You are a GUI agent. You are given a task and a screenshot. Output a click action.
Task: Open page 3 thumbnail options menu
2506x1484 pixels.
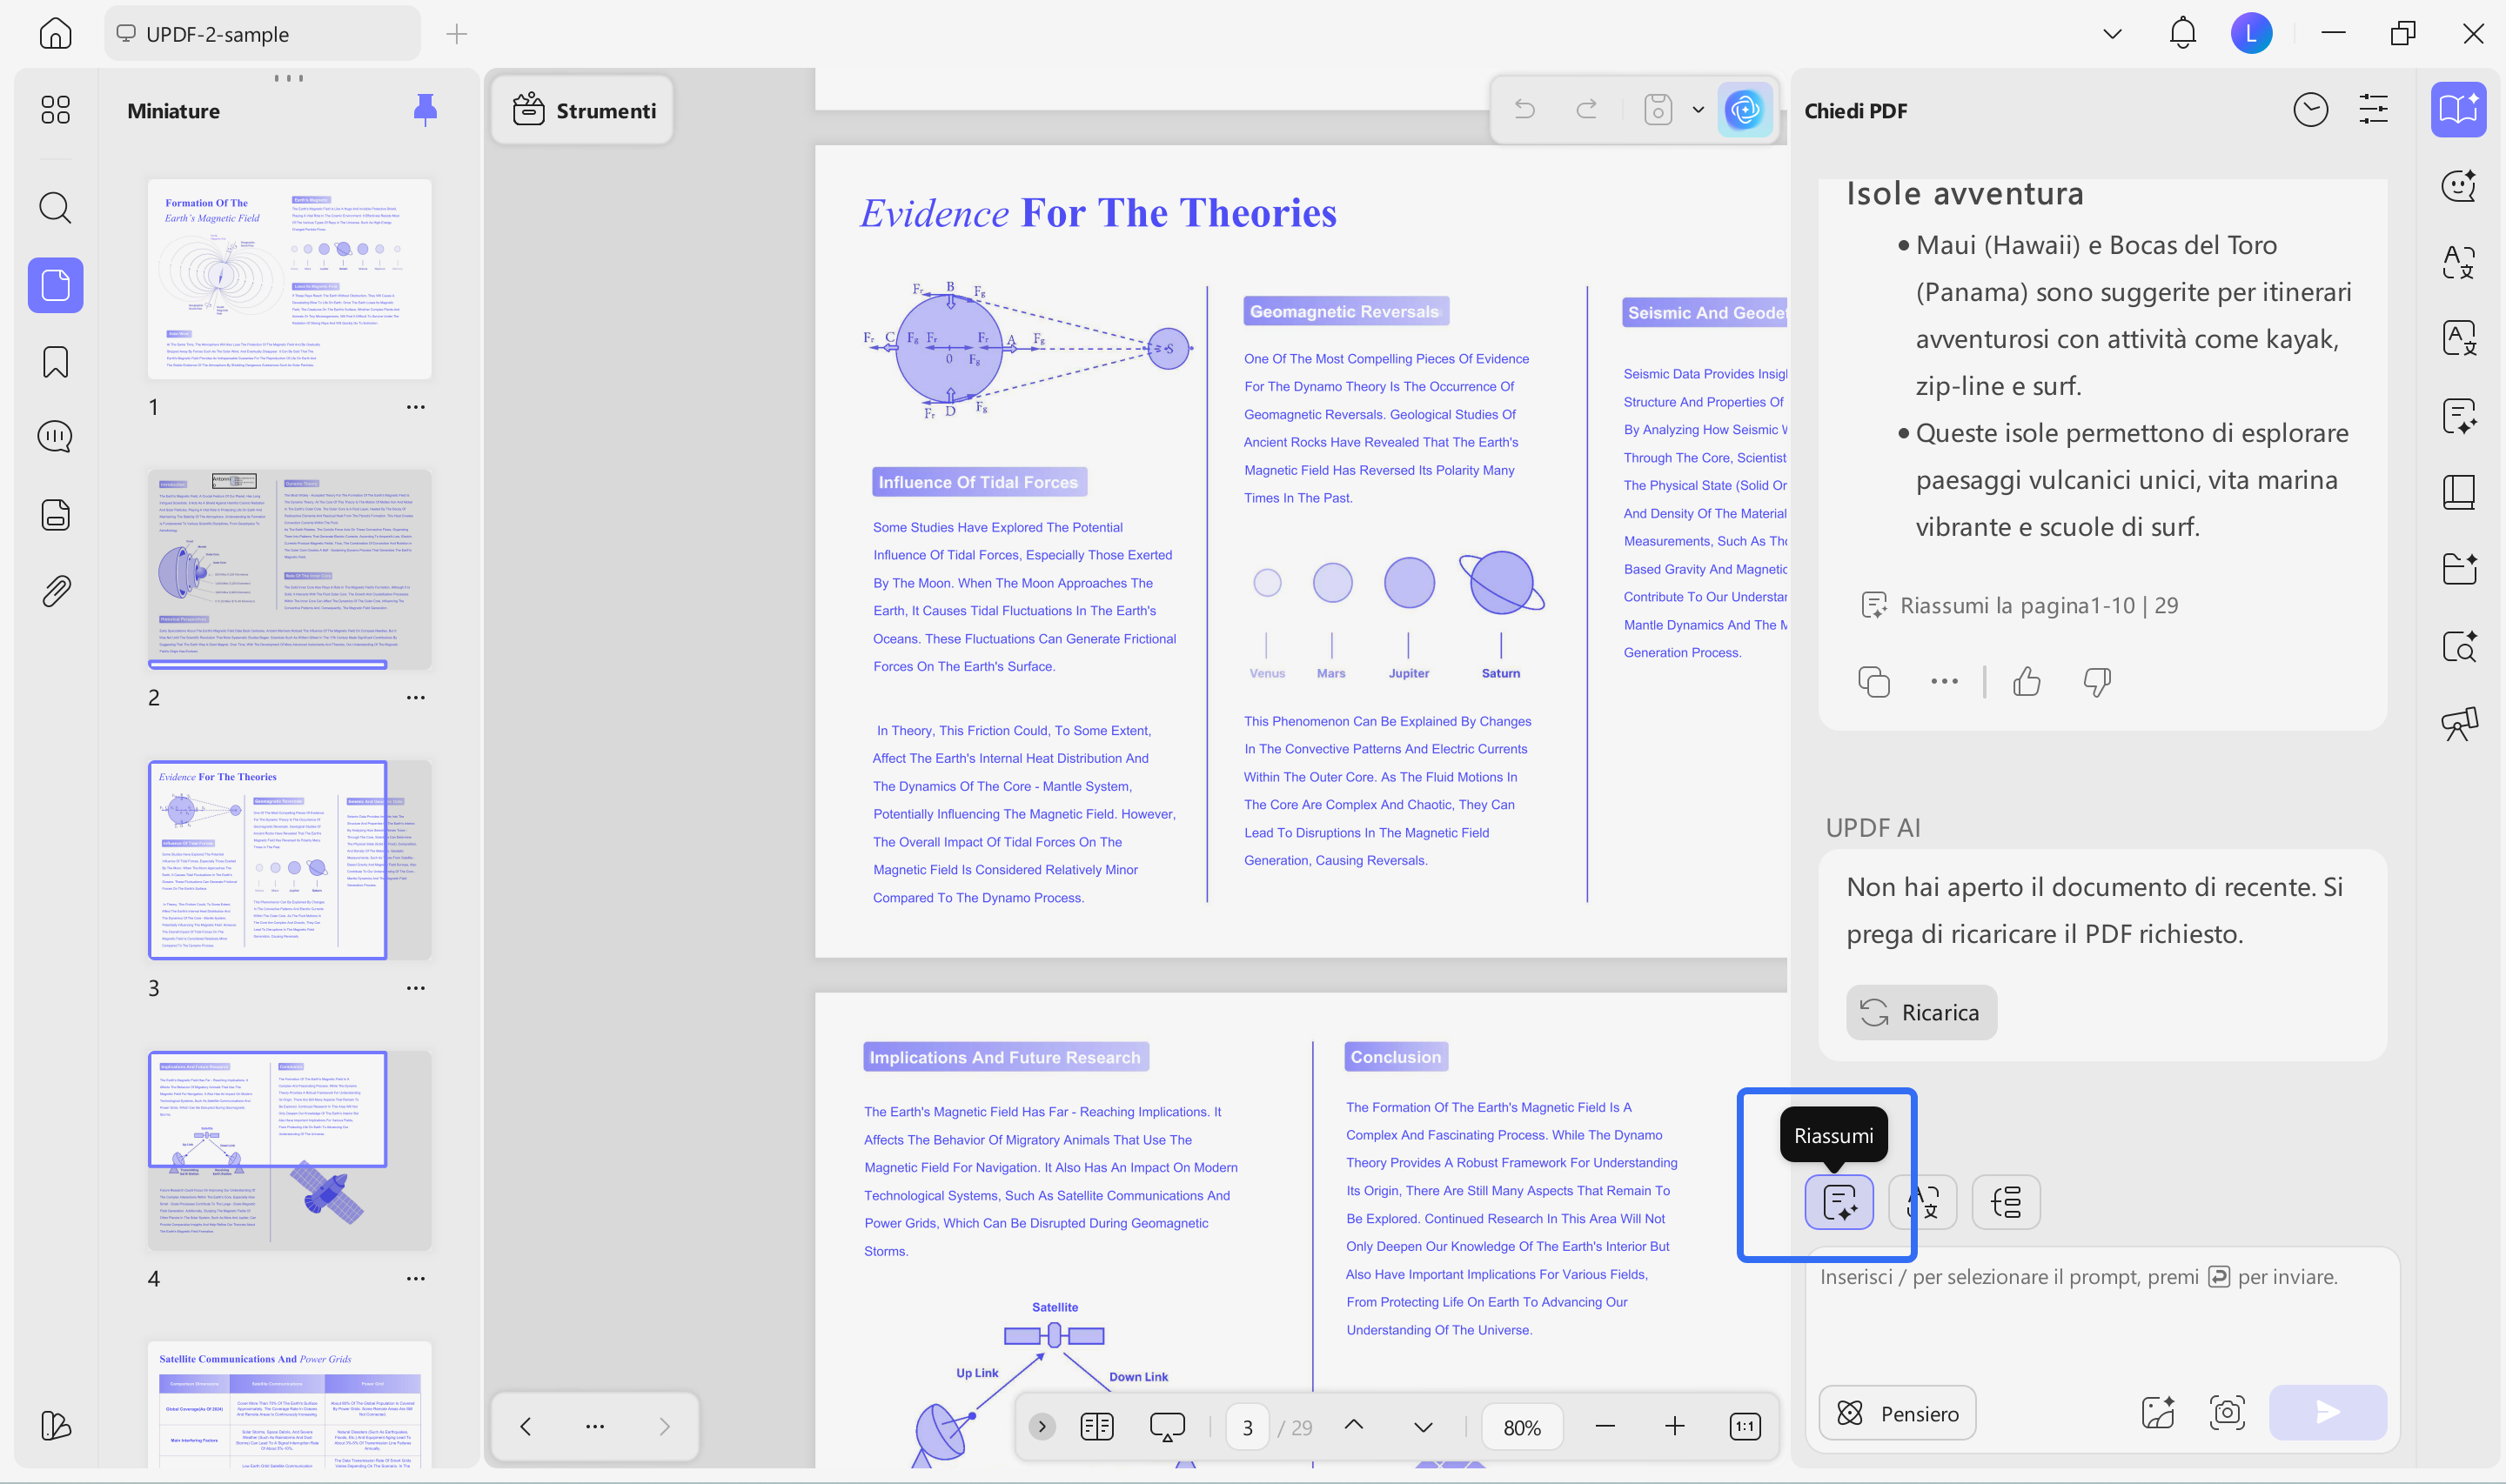(x=415, y=988)
